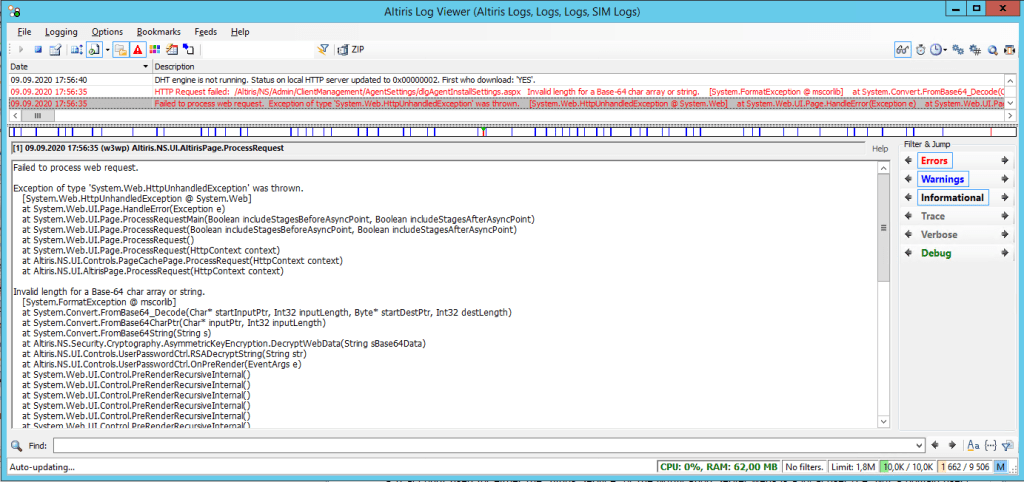
Task: Click the ZIP export toolbar button
Action: (350, 49)
